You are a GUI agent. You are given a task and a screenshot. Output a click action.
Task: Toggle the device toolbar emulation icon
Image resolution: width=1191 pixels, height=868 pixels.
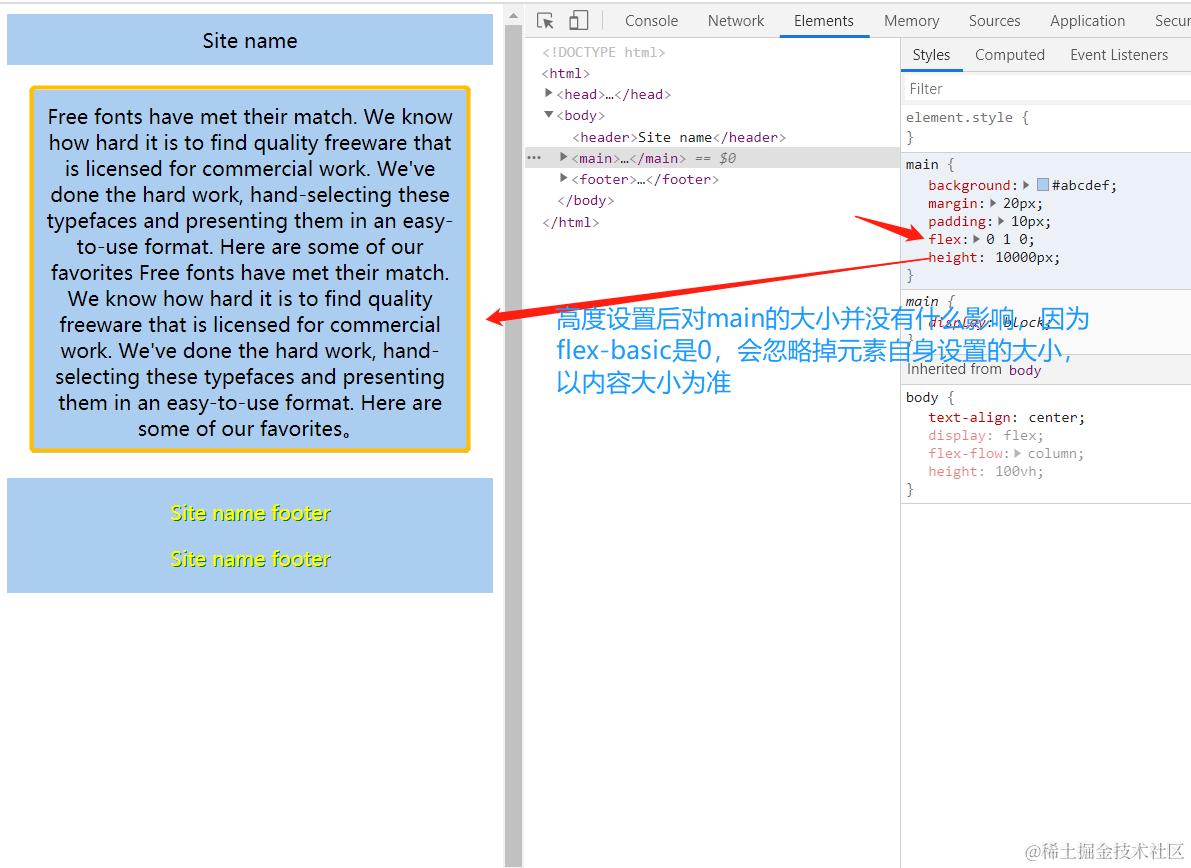576,19
